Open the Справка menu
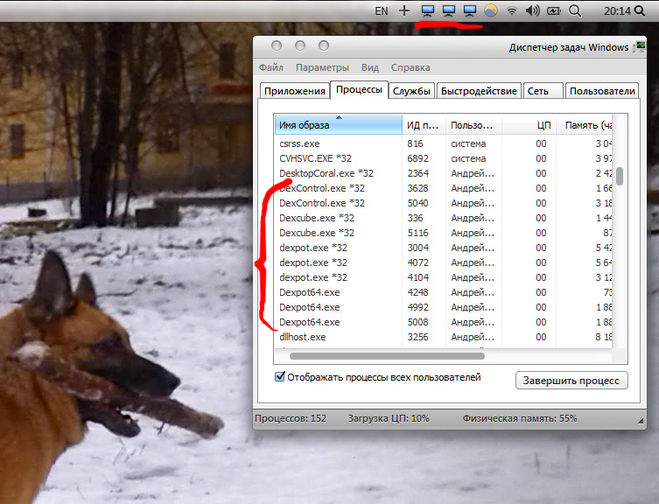Screen dimensions: 659x504 [x=410, y=68]
